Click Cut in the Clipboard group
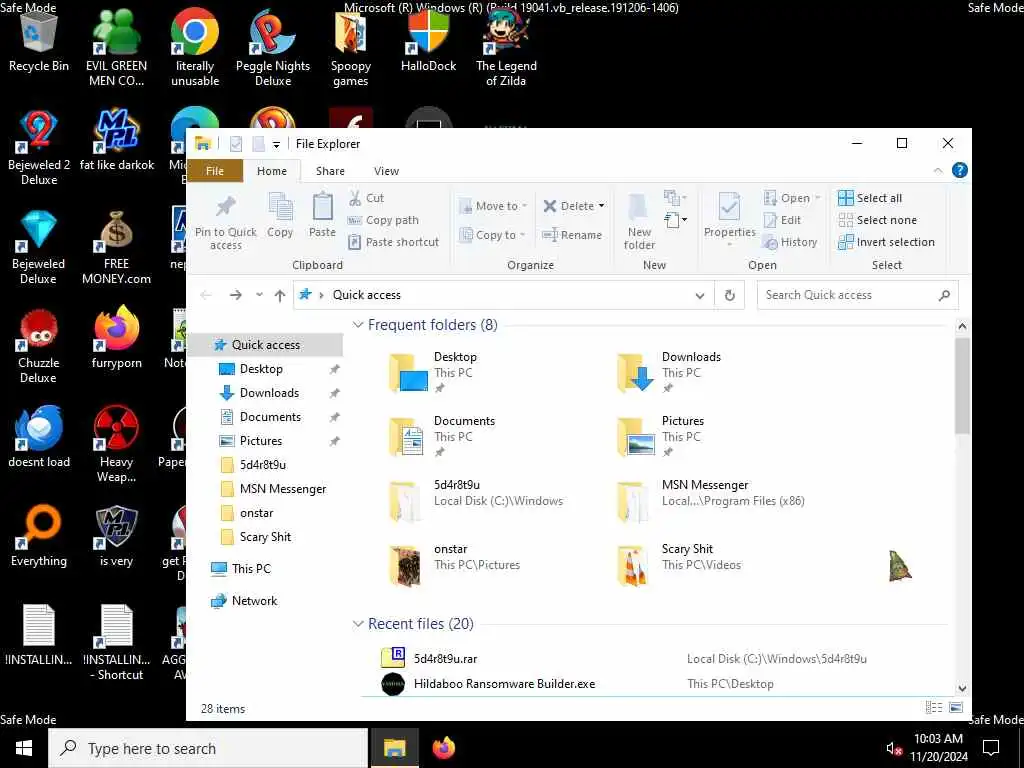The width and height of the screenshot is (1024, 768). pyautogui.click(x=367, y=198)
